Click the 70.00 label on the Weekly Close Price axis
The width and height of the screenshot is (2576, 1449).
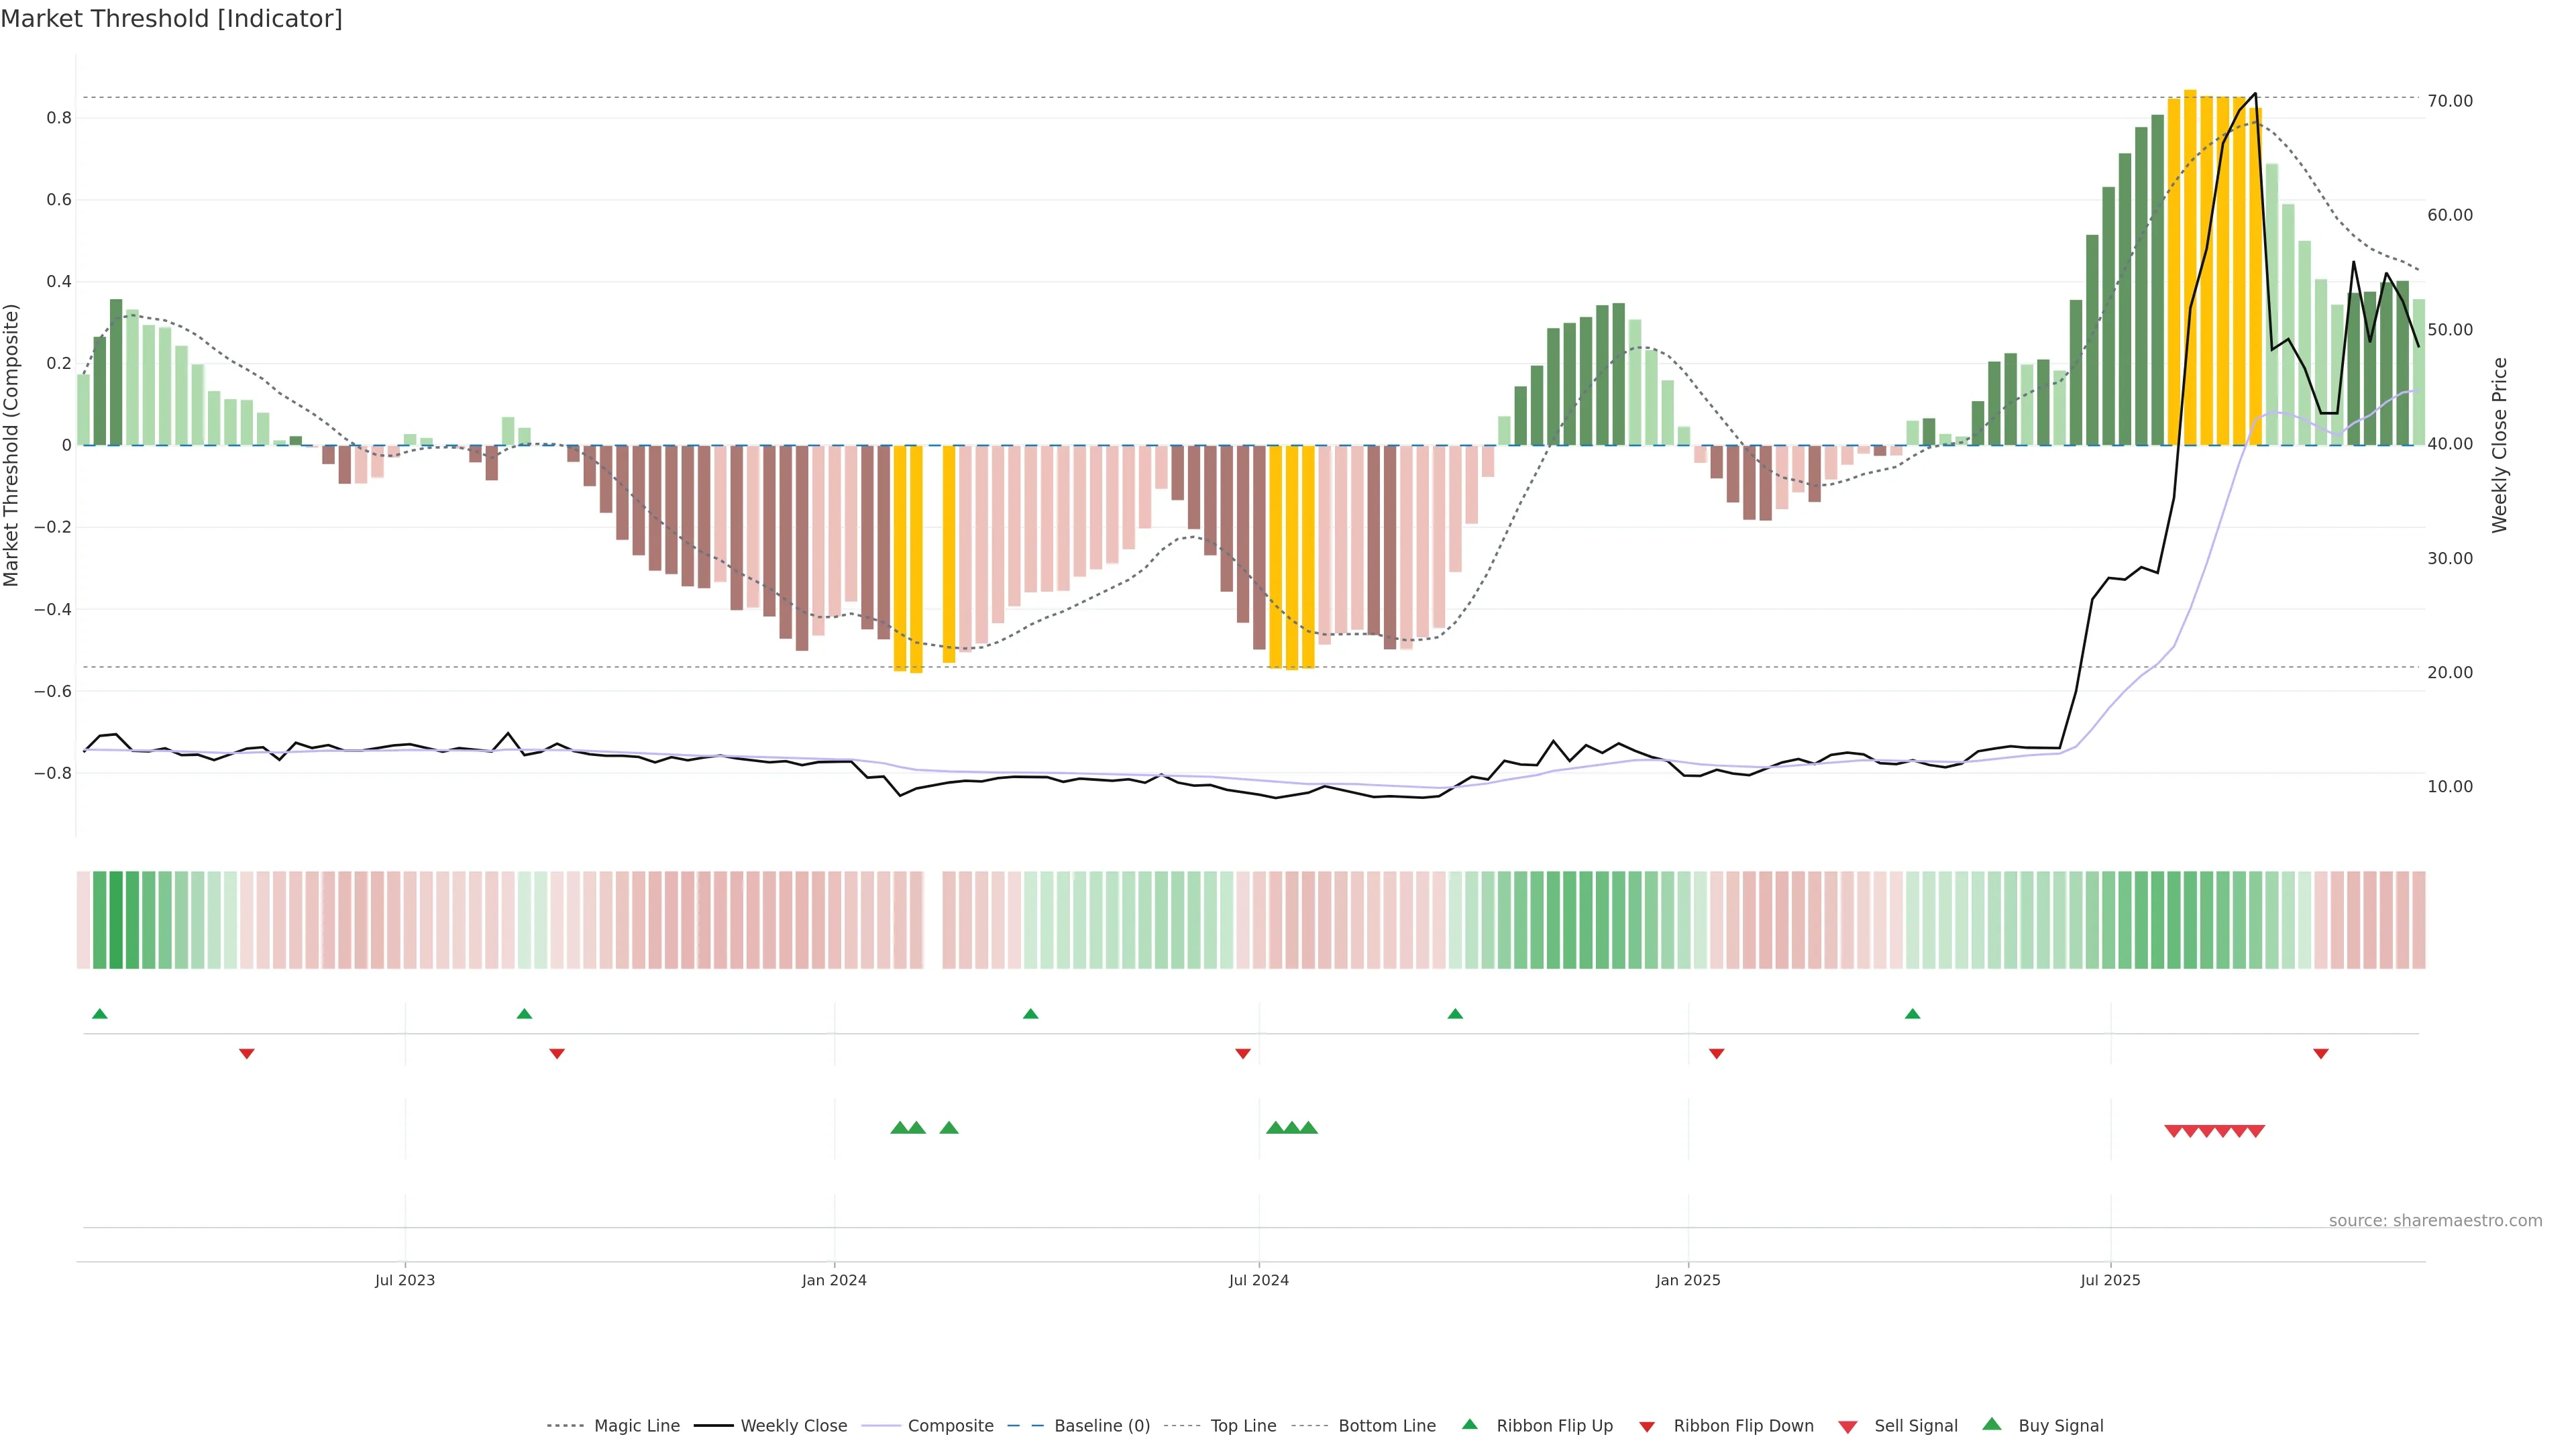click(2450, 101)
